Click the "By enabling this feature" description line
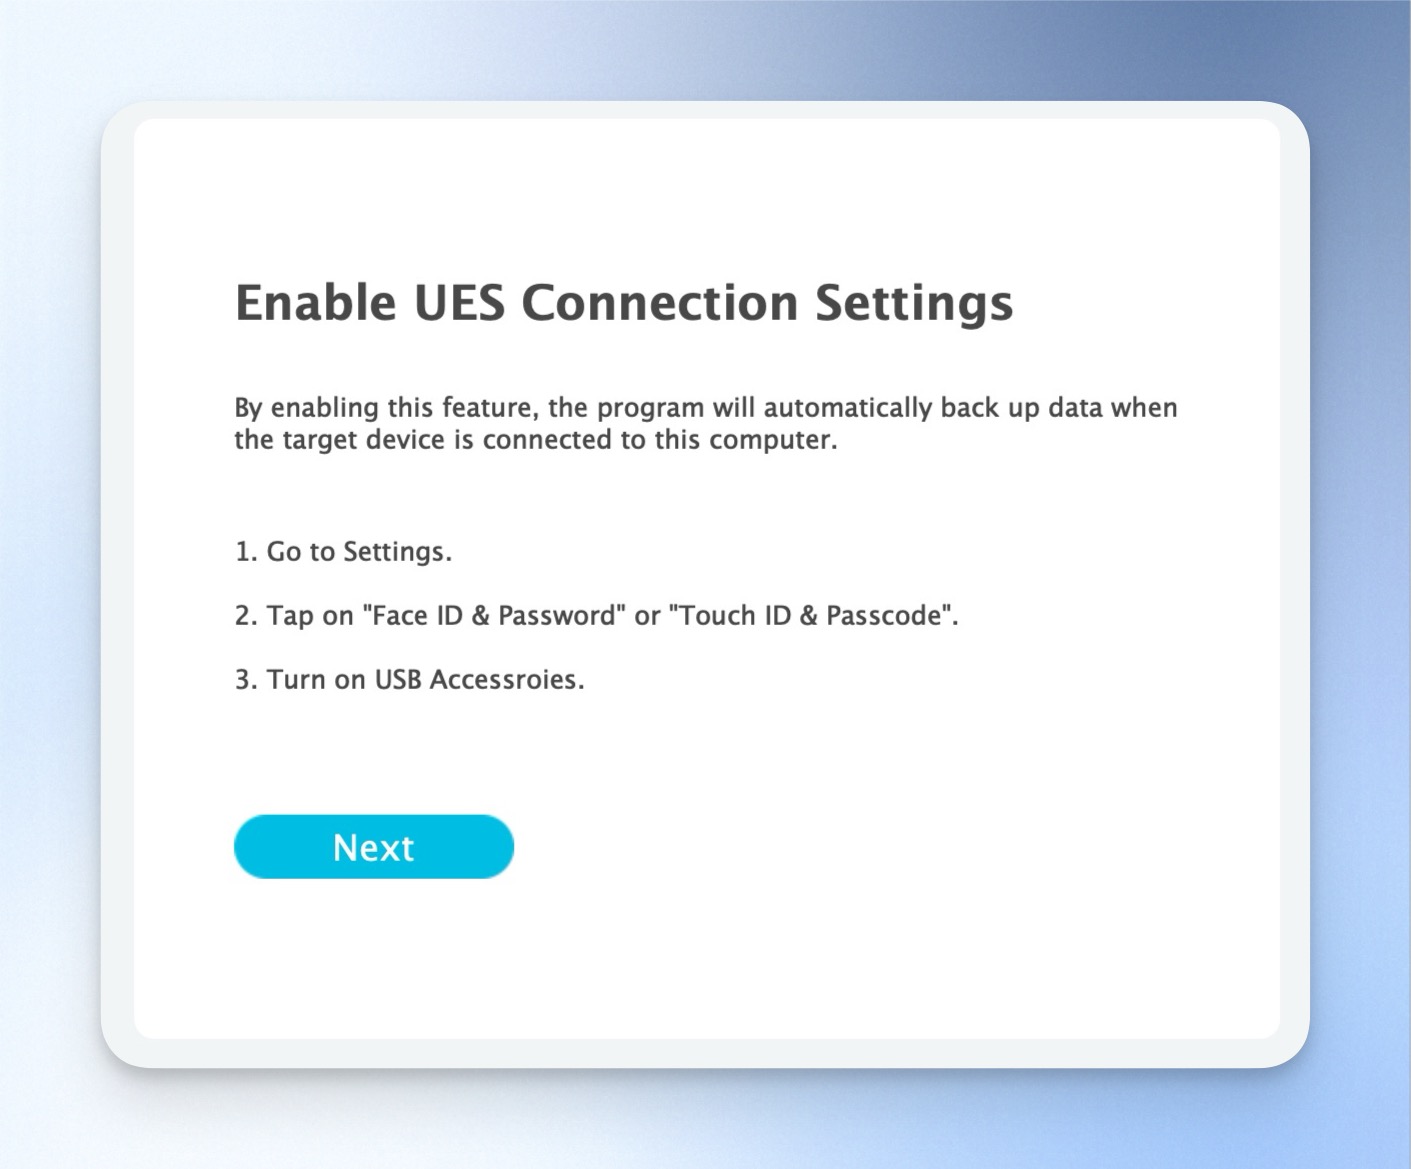Viewport: 1411px width, 1169px height. click(705, 408)
